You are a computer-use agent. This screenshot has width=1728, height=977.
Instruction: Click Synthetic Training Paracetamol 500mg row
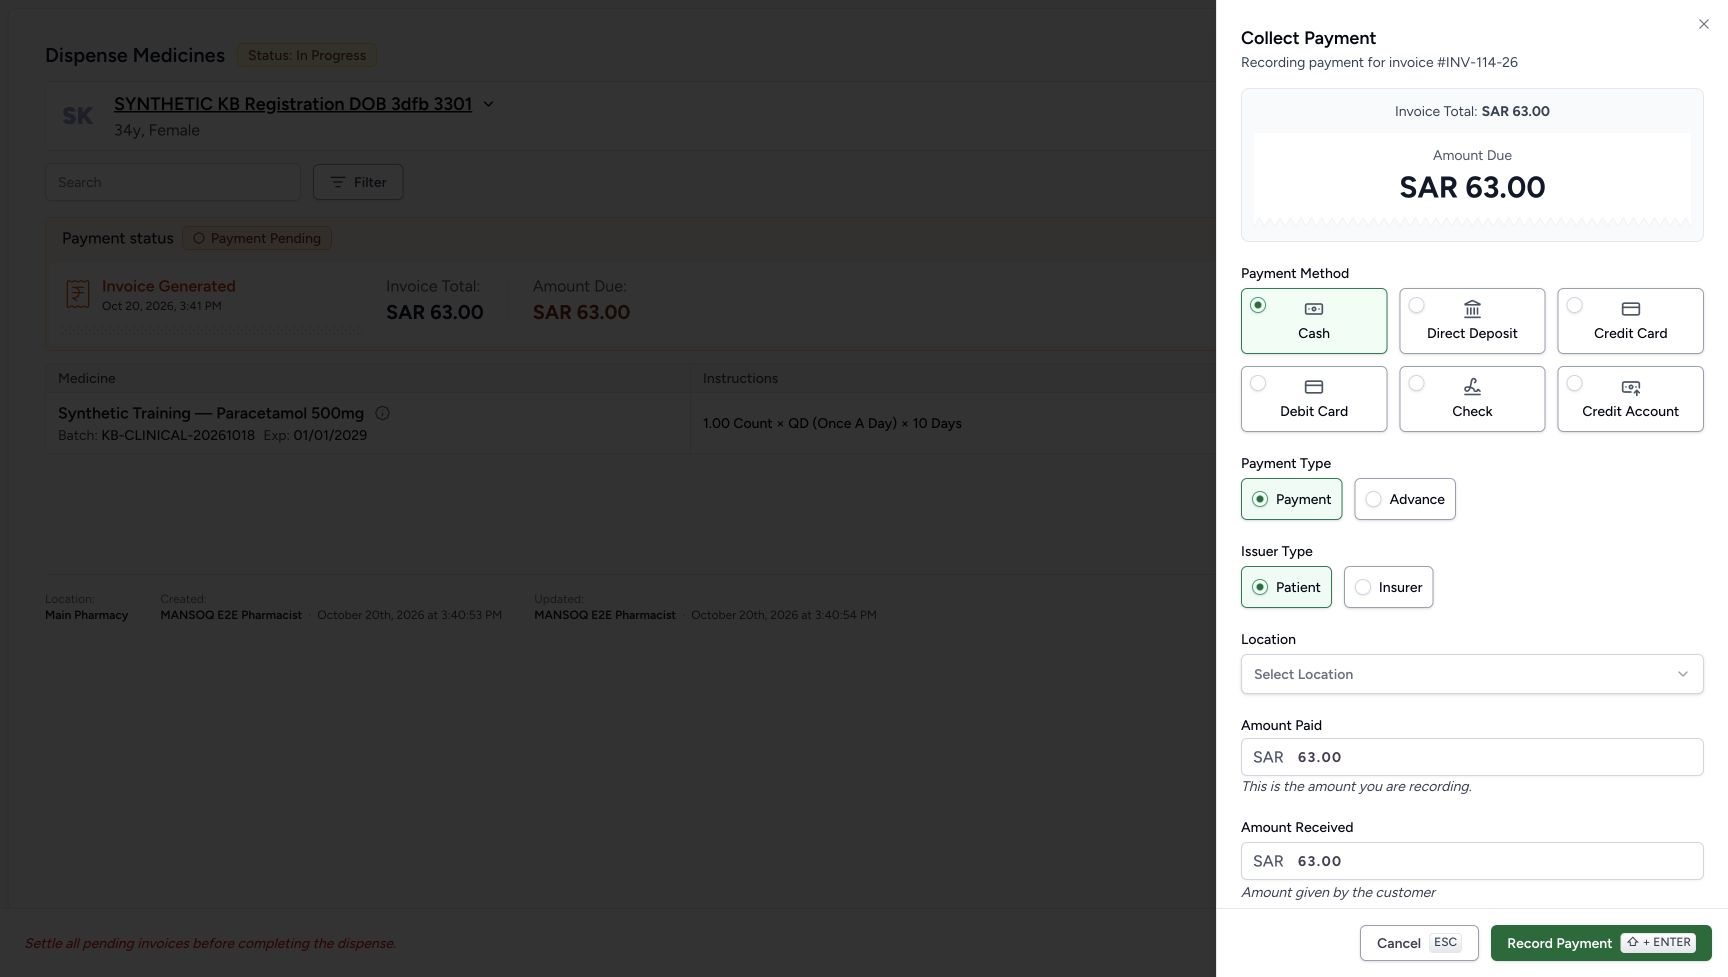(630, 423)
